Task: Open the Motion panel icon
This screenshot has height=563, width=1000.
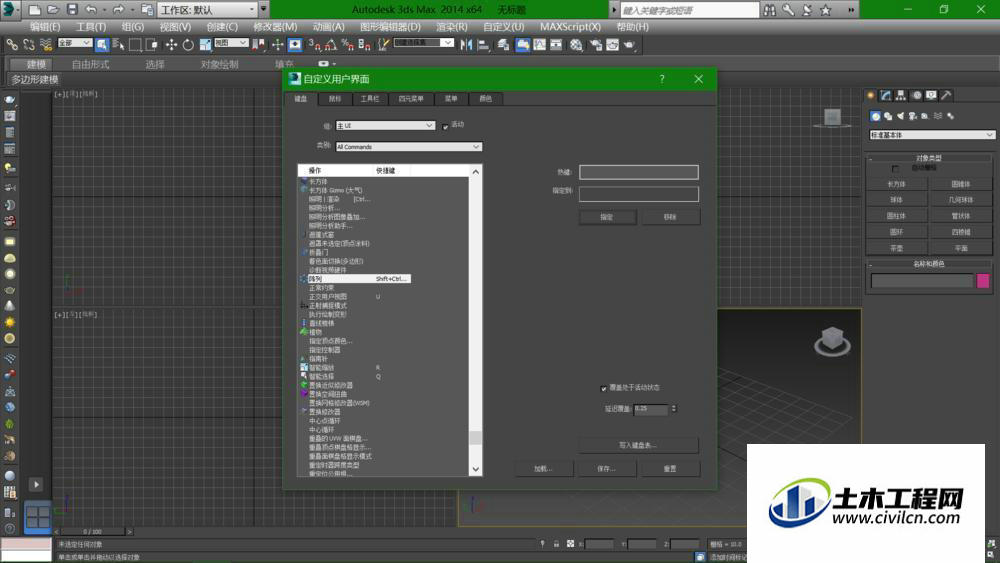Action: [x=916, y=96]
